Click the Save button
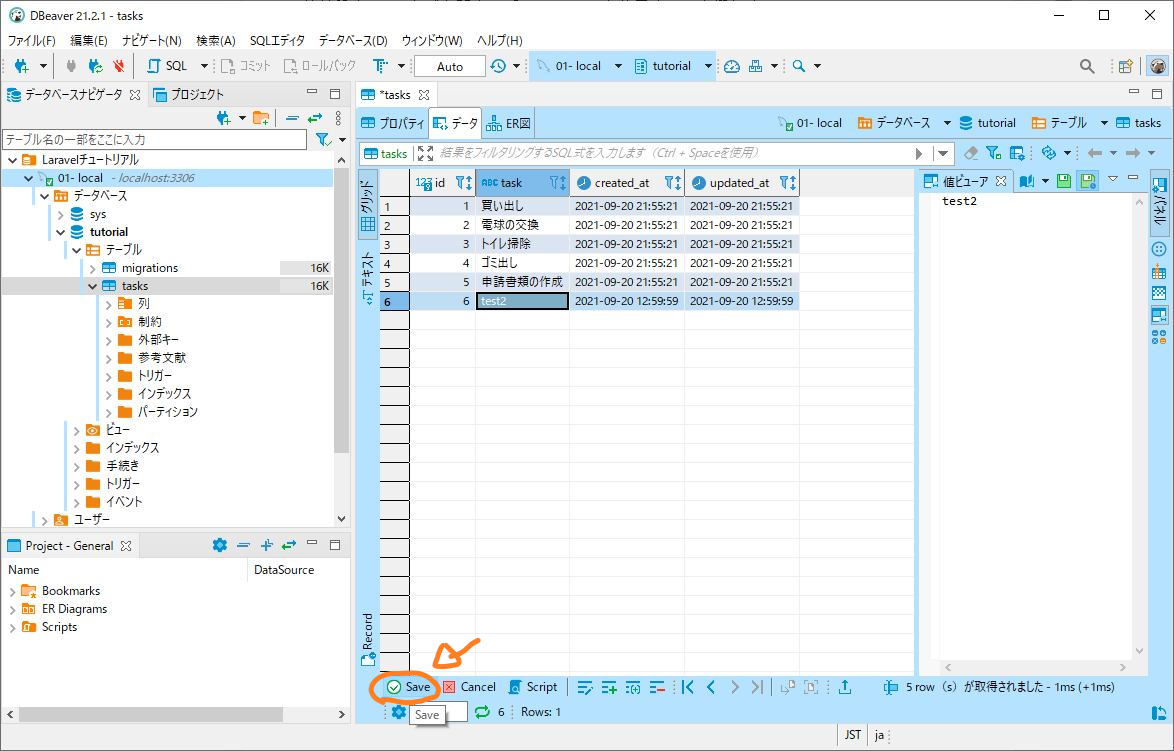 (409, 687)
